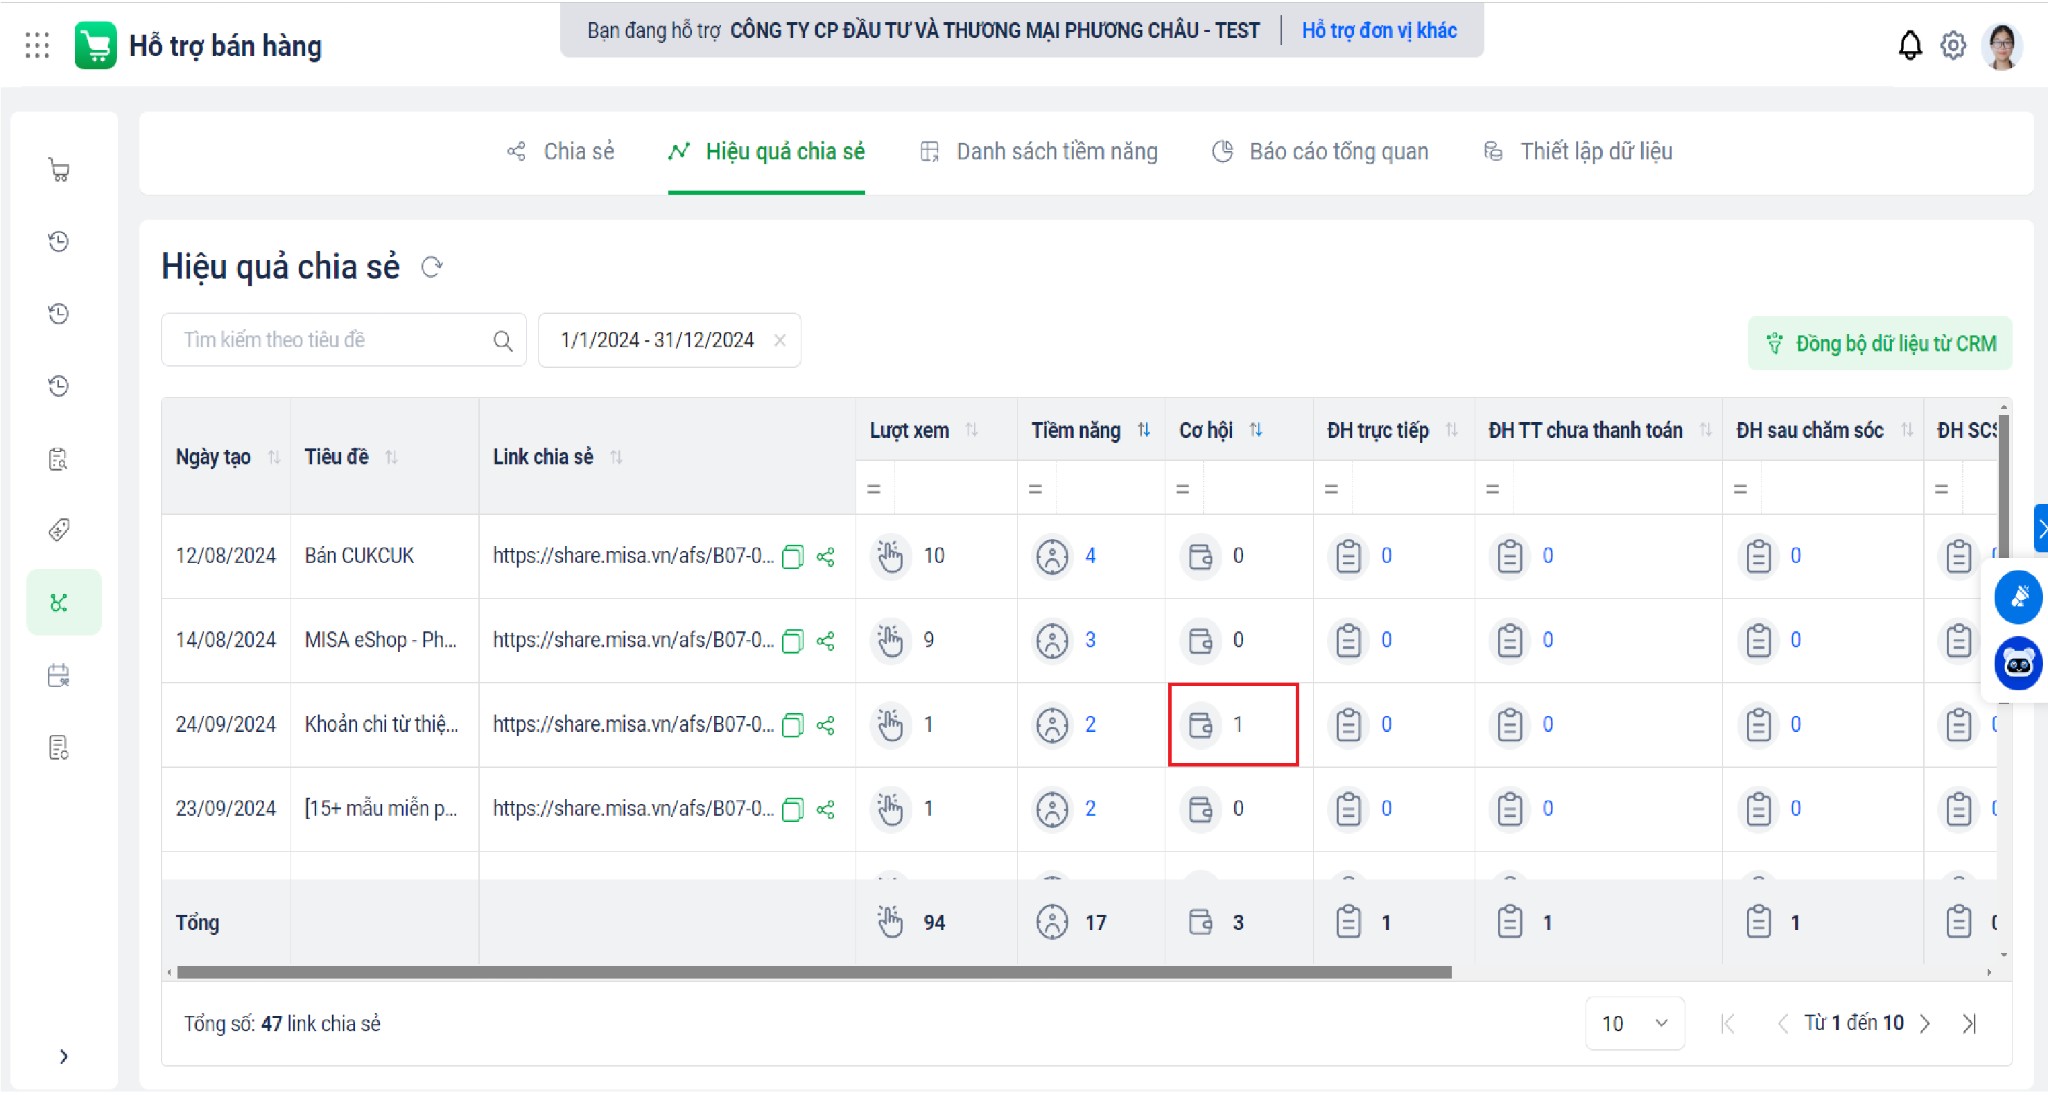Open filter operator for Lượt xem column
This screenshot has width=2048, height=1095.
tap(874, 489)
